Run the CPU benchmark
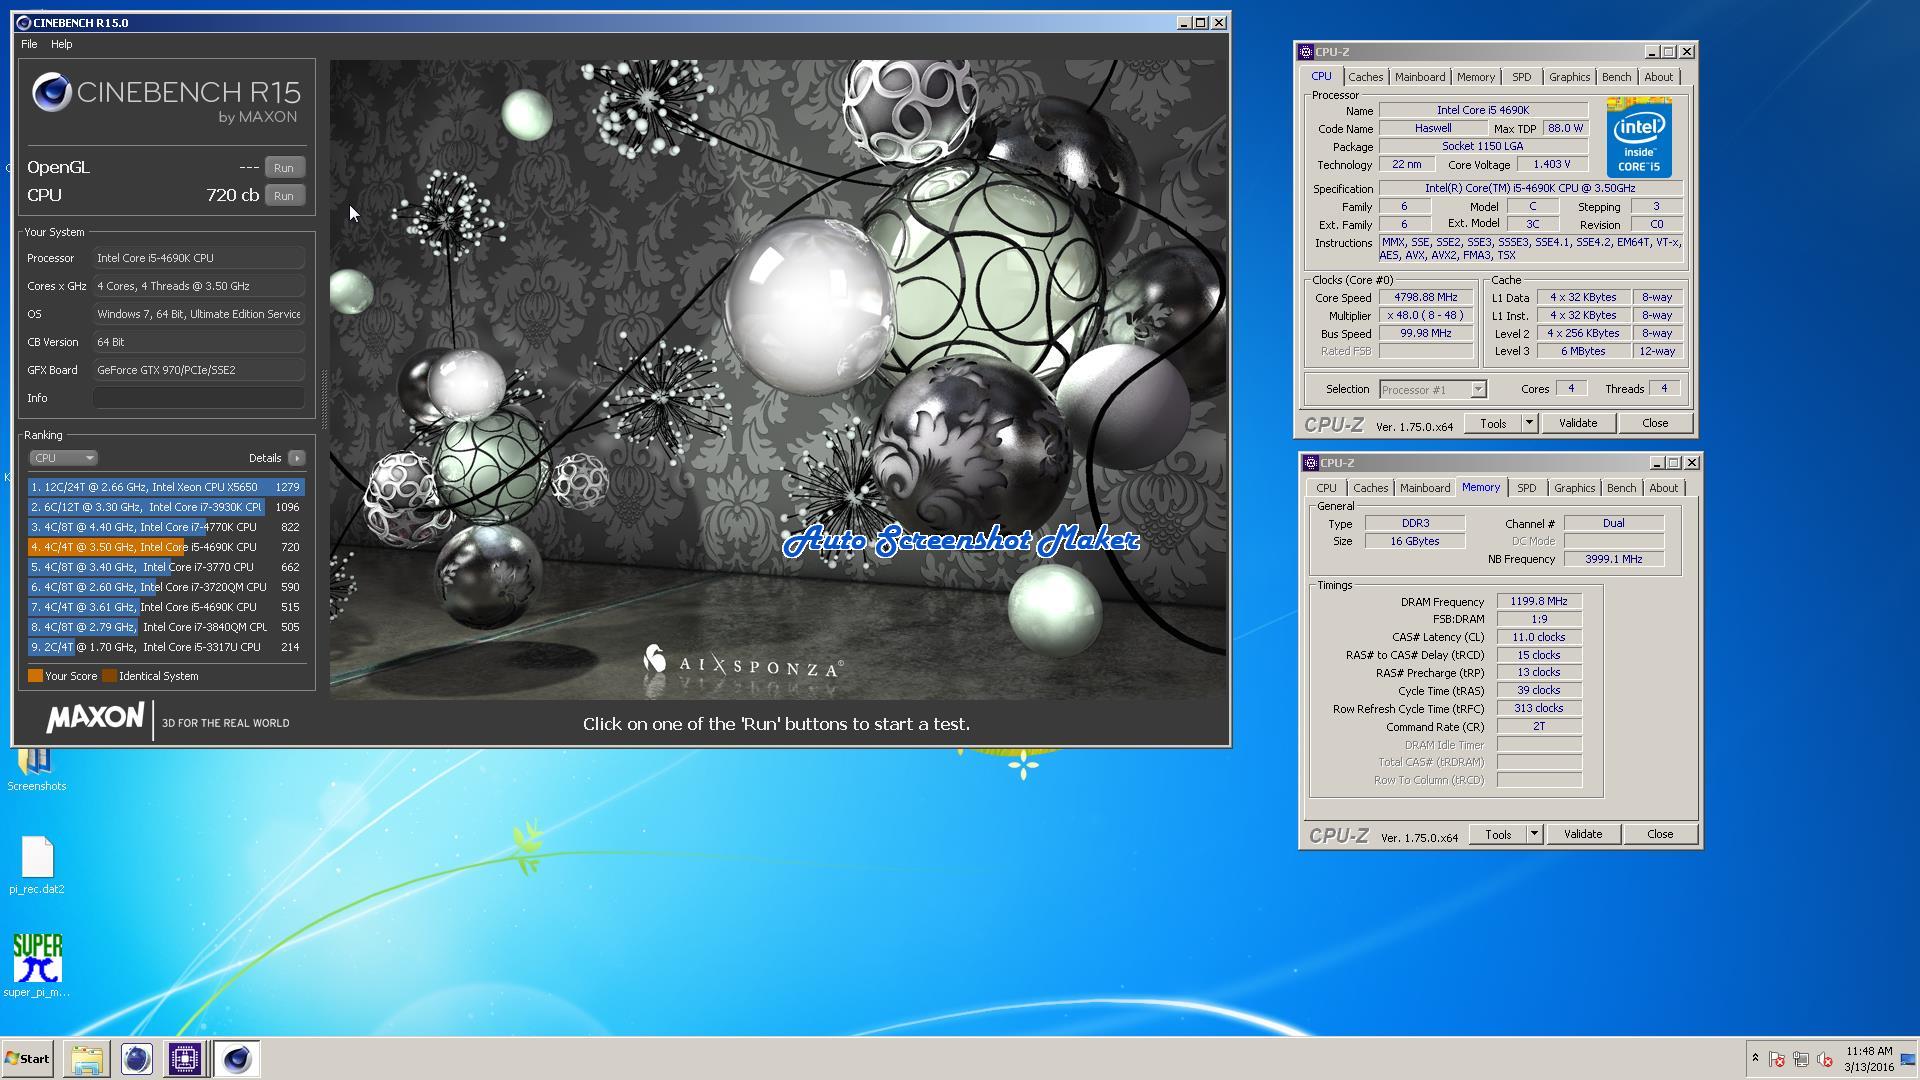Screen dimensions: 1920x1080 (284, 196)
